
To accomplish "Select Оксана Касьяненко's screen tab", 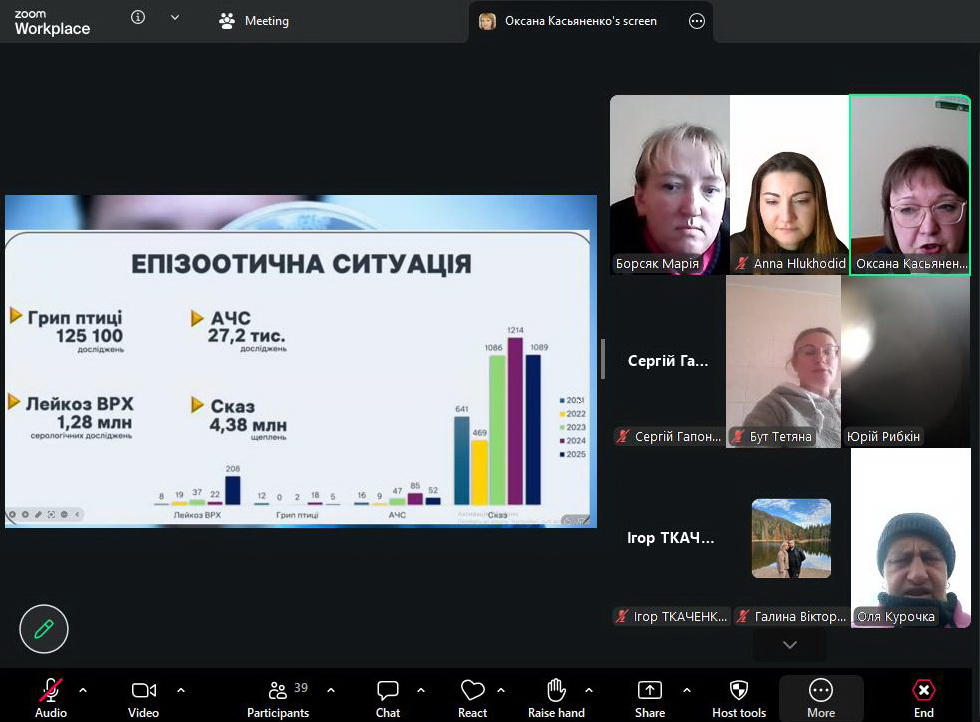I will pos(580,21).
